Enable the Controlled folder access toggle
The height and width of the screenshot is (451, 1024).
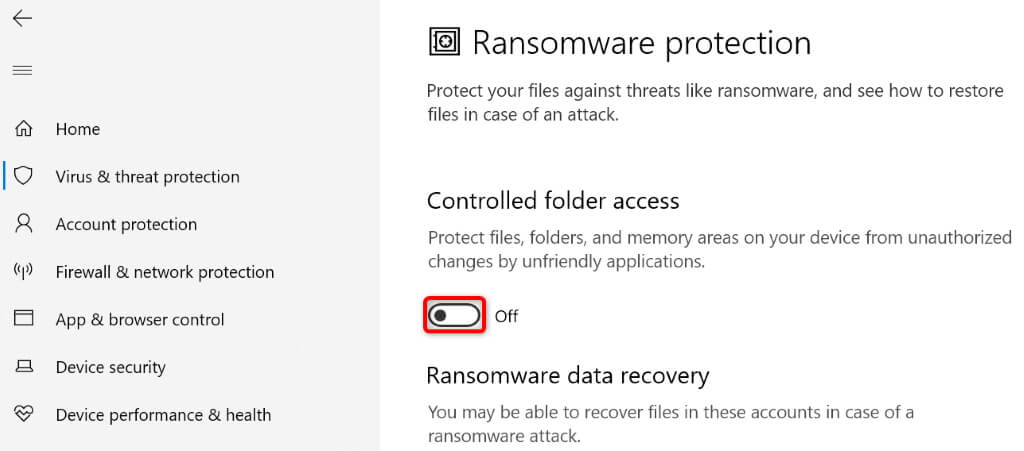coord(455,316)
